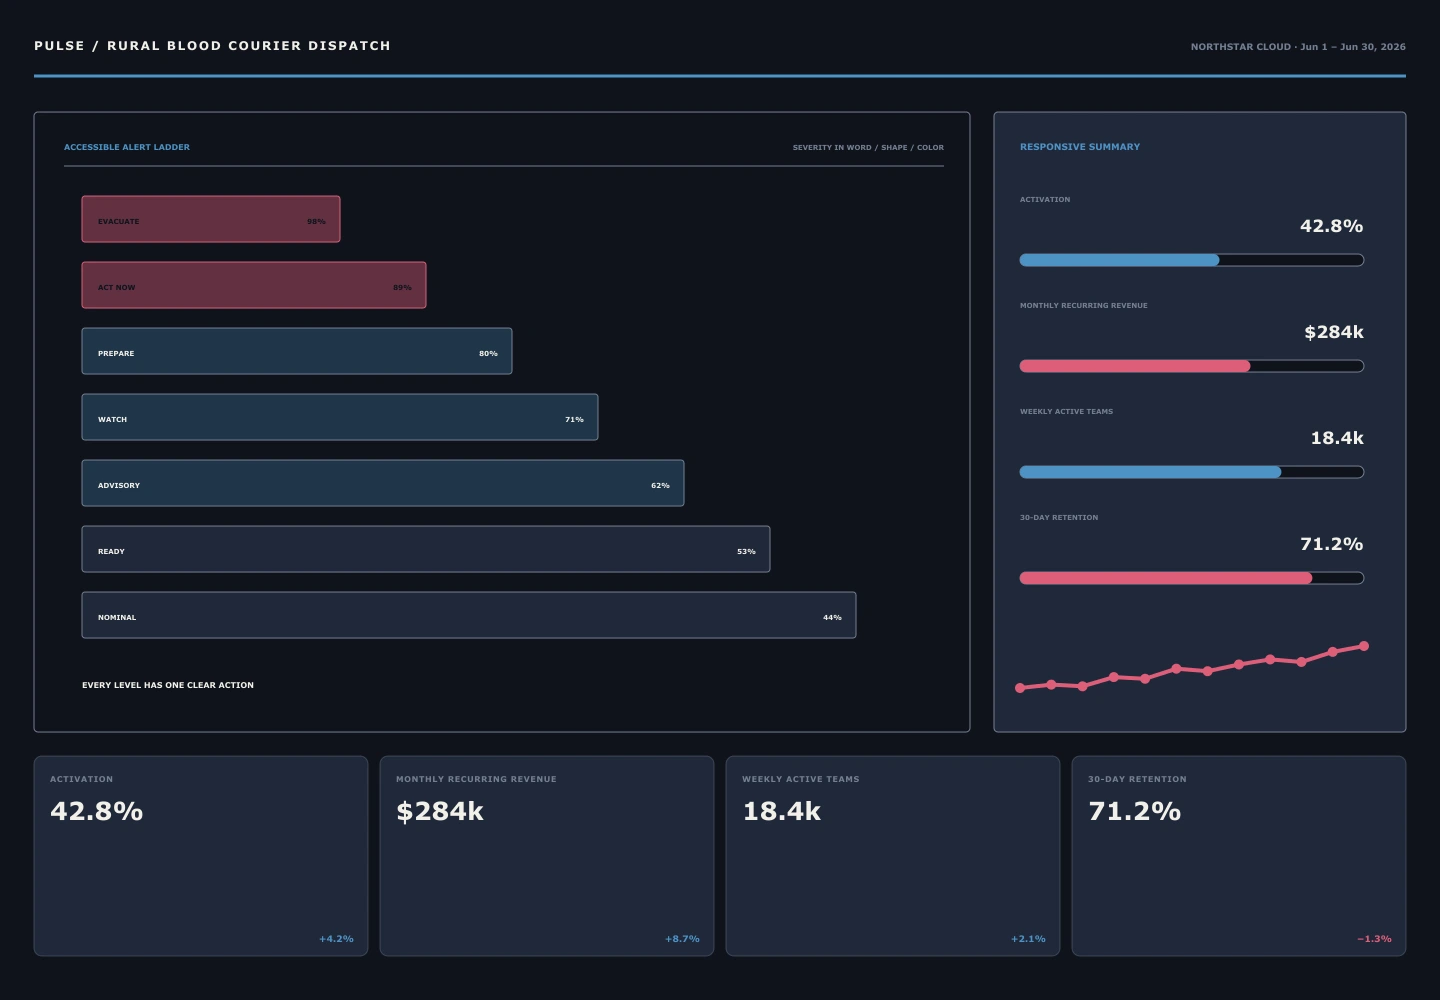Open the Weekly Active Teams 18.4k bottom card
The height and width of the screenshot is (1000, 1440).
[x=893, y=856]
